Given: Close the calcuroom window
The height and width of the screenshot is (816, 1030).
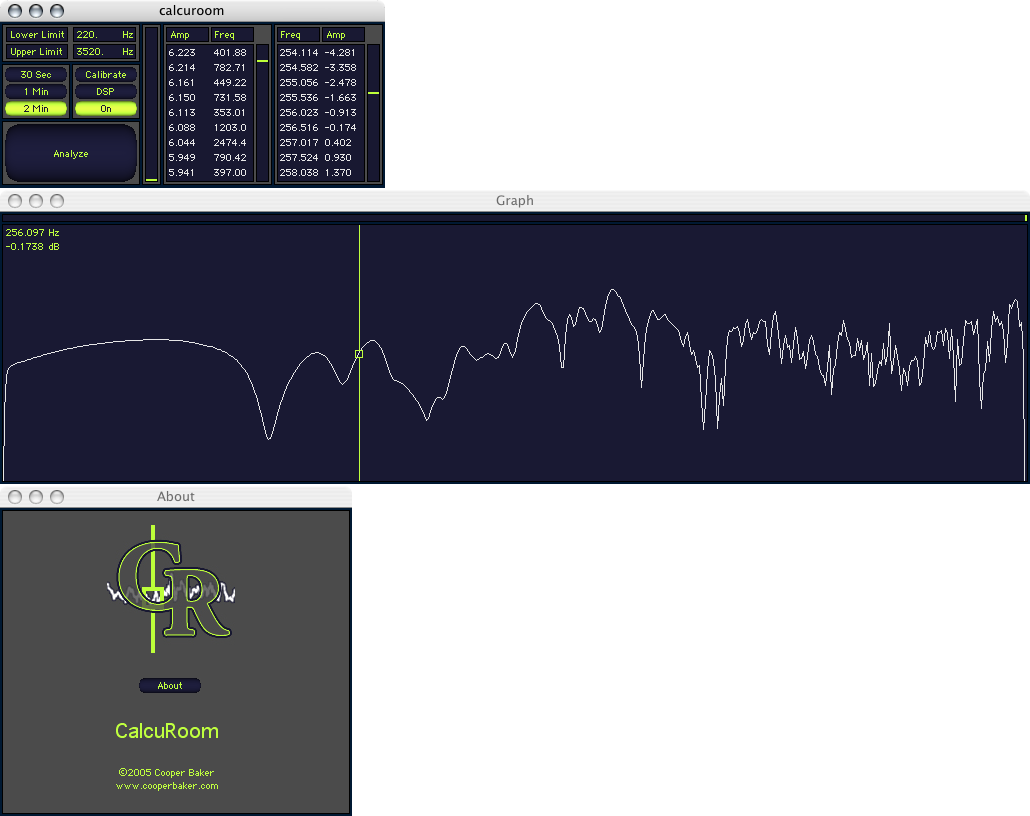Looking at the screenshot, I should (14, 11).
